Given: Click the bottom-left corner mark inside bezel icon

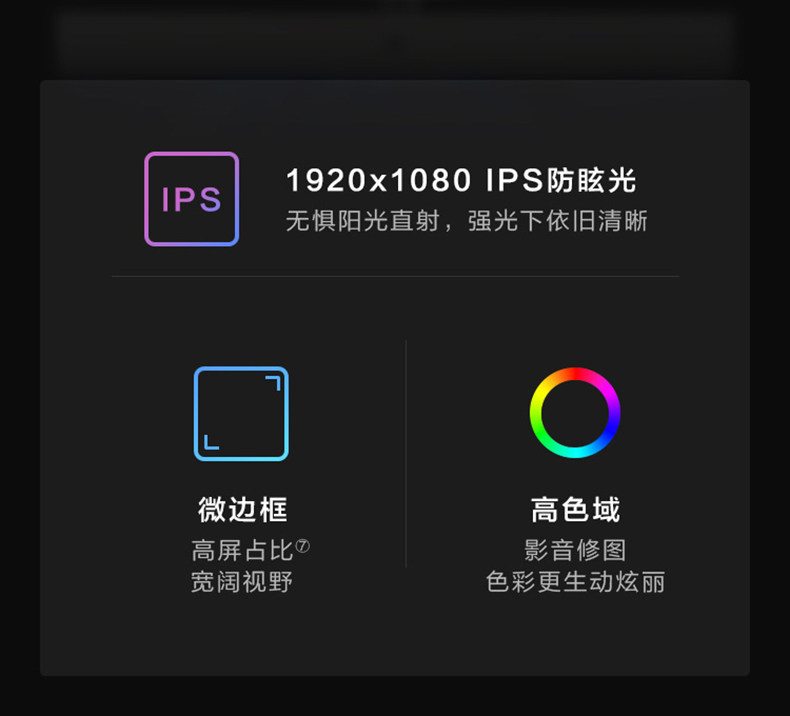Looking at the screenshot, I should 211,442.
